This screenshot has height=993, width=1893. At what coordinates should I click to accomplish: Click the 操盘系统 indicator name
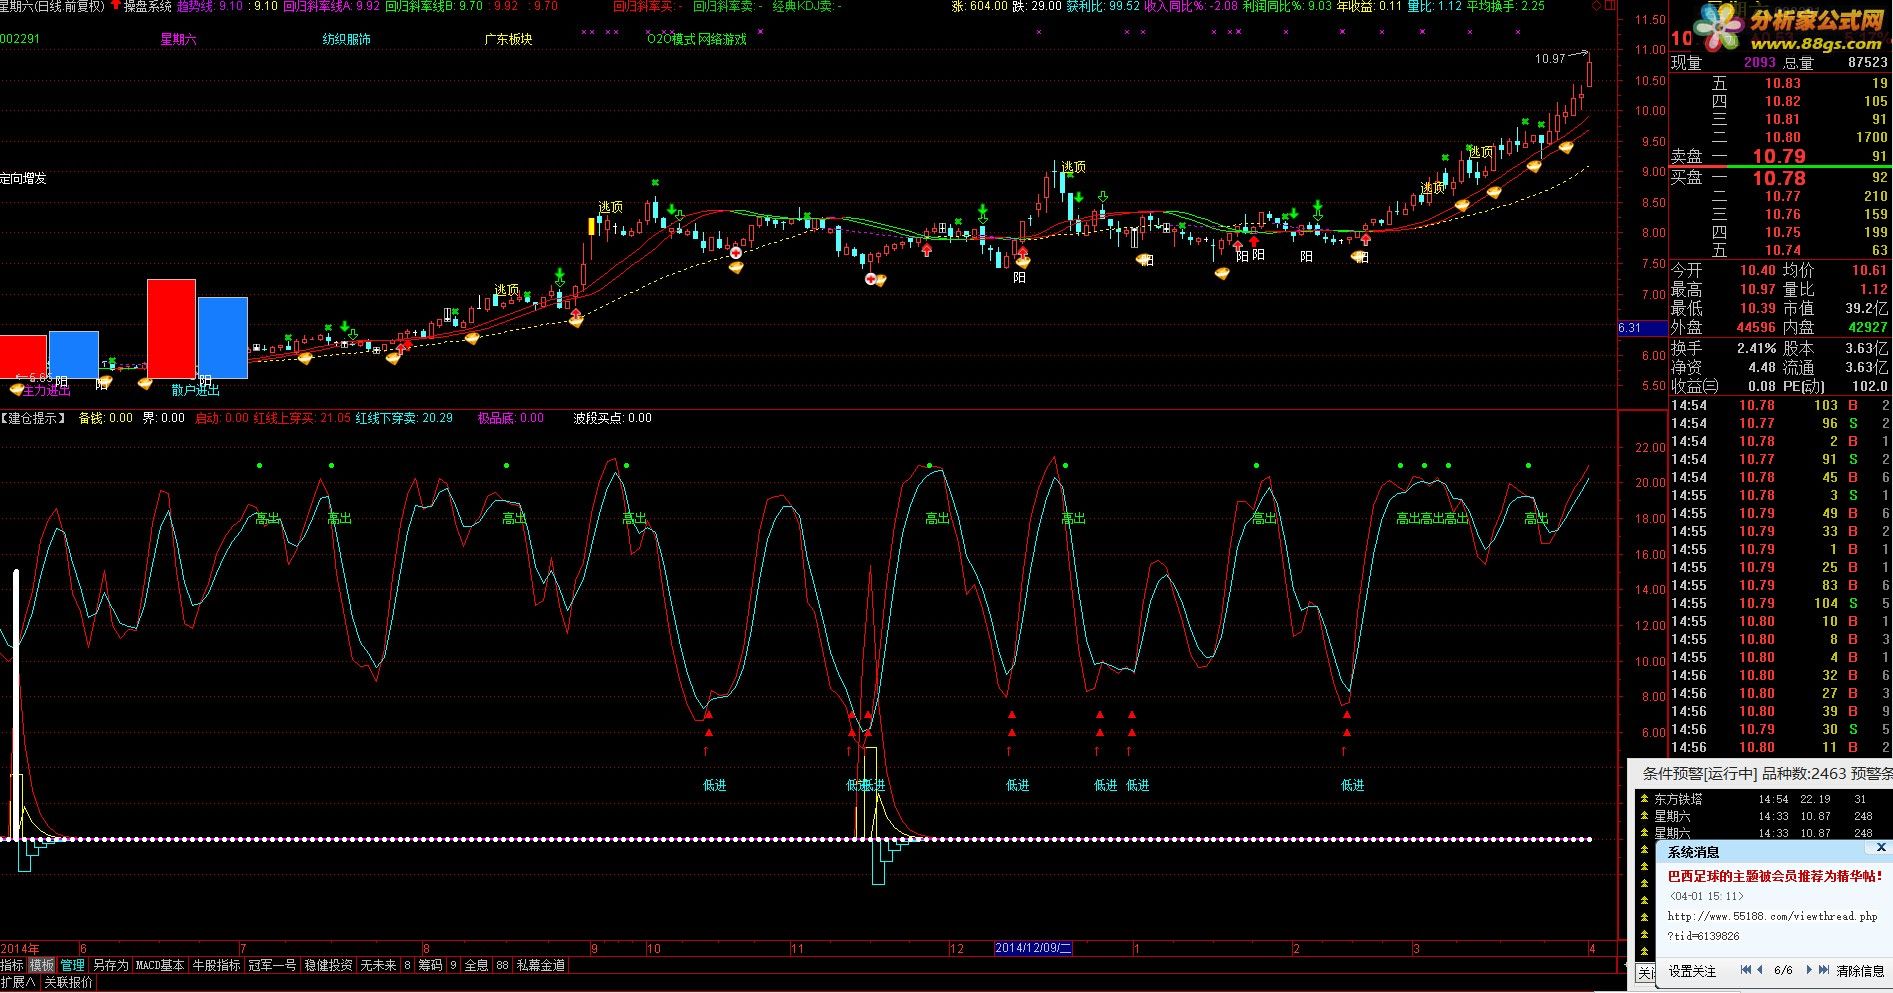click(147, 6)
